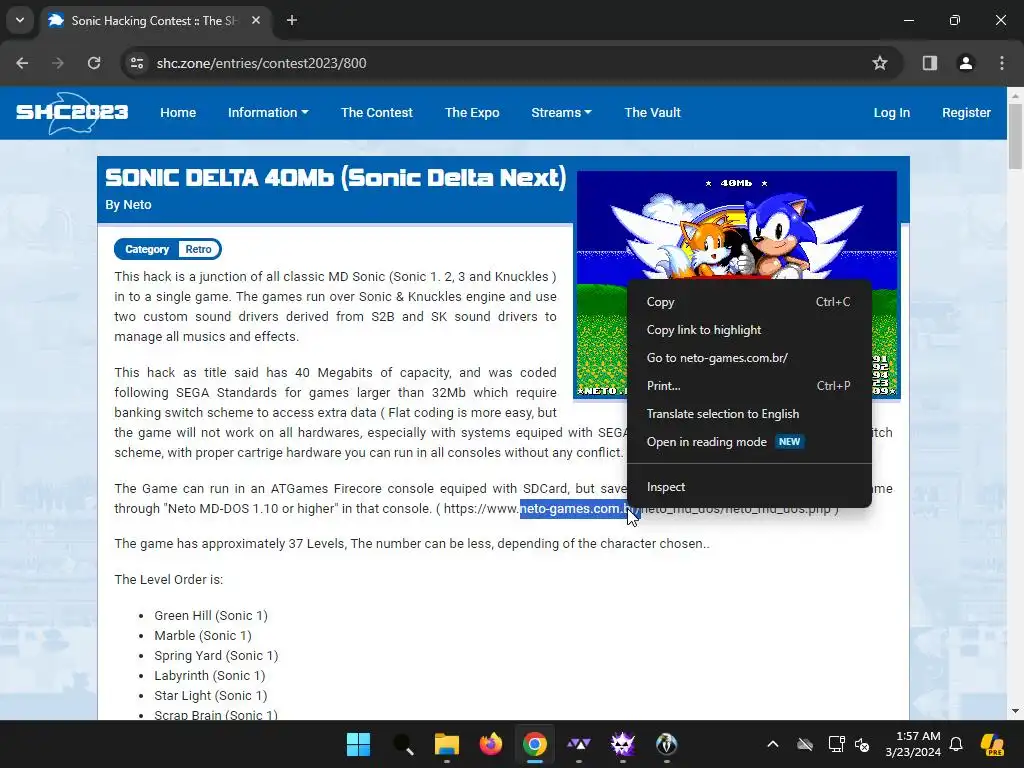Image resolution: width=1024 pixels, height=768 pixels.
Task: Choose Open in reading mode
Action: (x=749, y=442)
